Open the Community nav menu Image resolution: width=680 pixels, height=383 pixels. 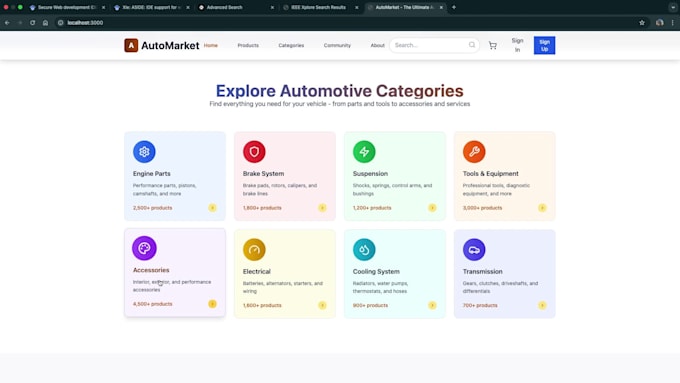click(337, 45)
